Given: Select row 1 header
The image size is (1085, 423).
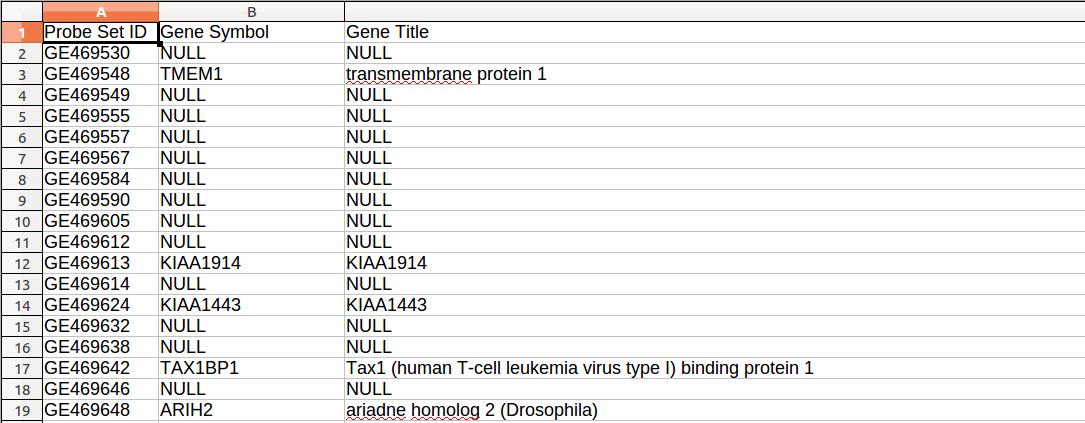Looking at the screenshot, I should coord(21,32).
